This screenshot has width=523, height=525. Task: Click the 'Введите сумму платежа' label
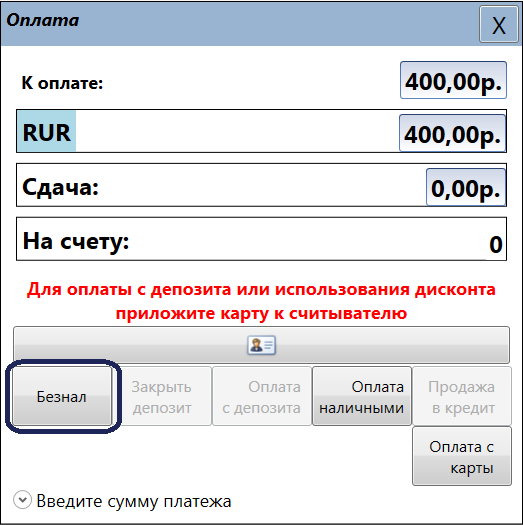pyautogui.click(x=134, y=501)
